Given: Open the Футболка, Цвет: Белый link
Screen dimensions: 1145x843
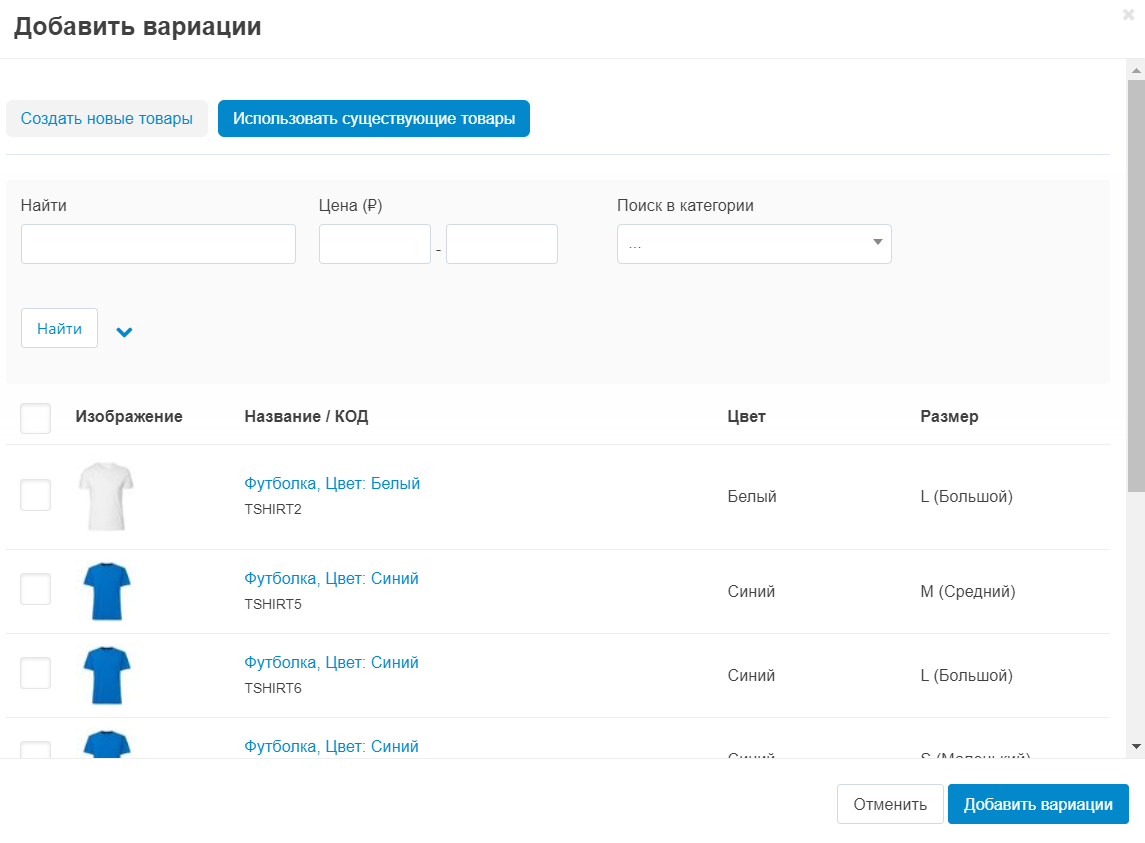Looking at the screenshot, I should coord(332,484).
